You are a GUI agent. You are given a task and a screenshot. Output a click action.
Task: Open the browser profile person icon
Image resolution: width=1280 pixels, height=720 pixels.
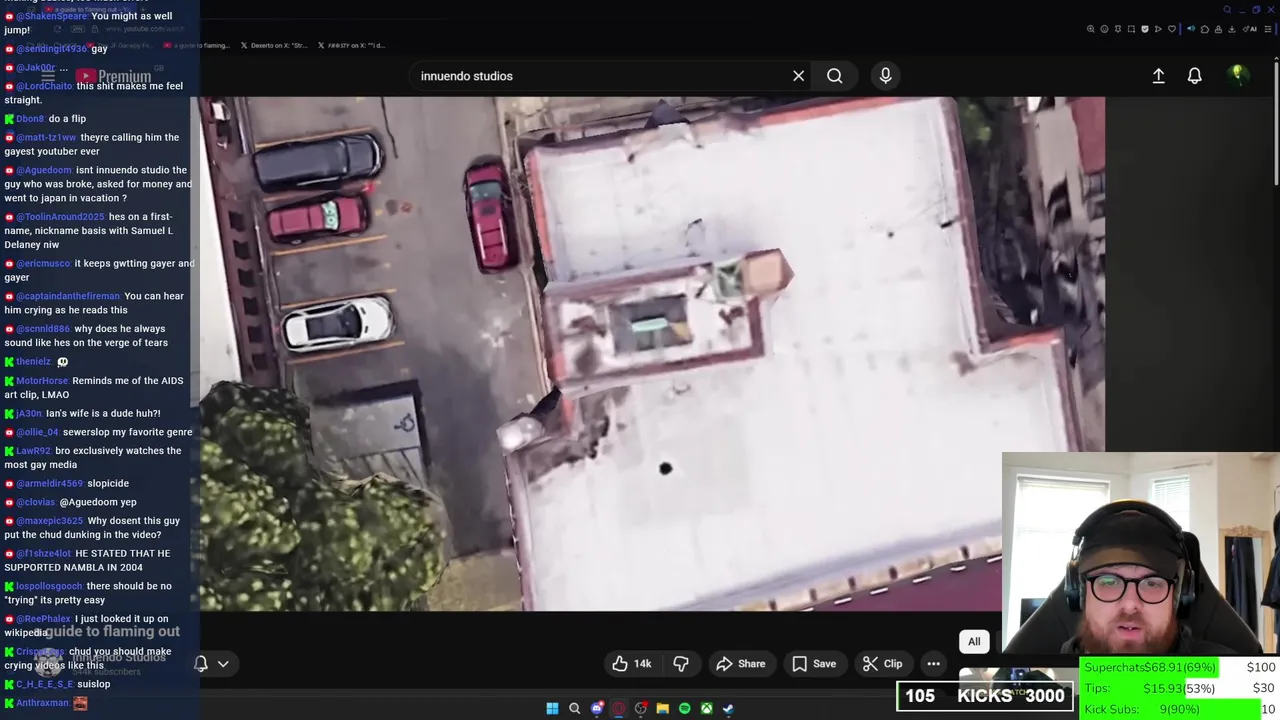pyautogui.click(x=1218, y=29)
